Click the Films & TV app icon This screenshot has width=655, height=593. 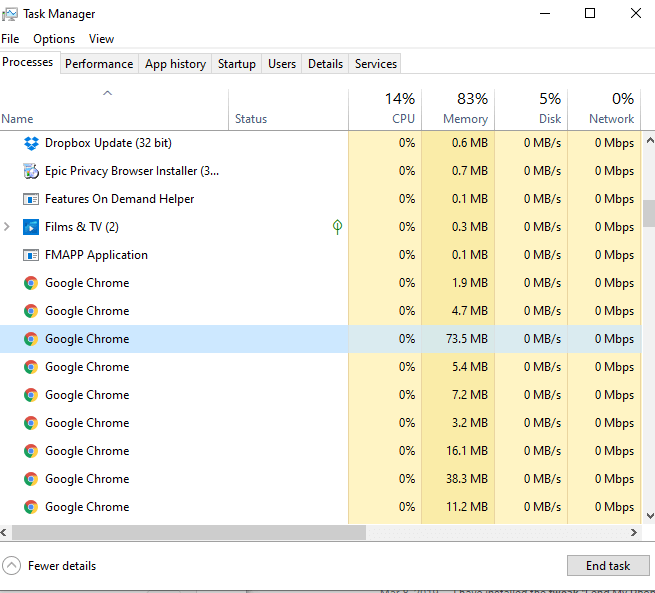pos(31,227)
